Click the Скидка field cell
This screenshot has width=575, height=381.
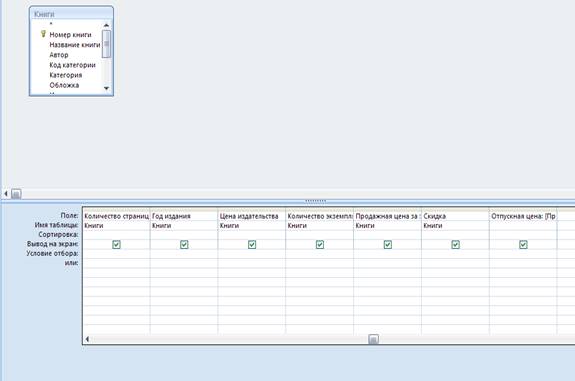pos(455,216)
